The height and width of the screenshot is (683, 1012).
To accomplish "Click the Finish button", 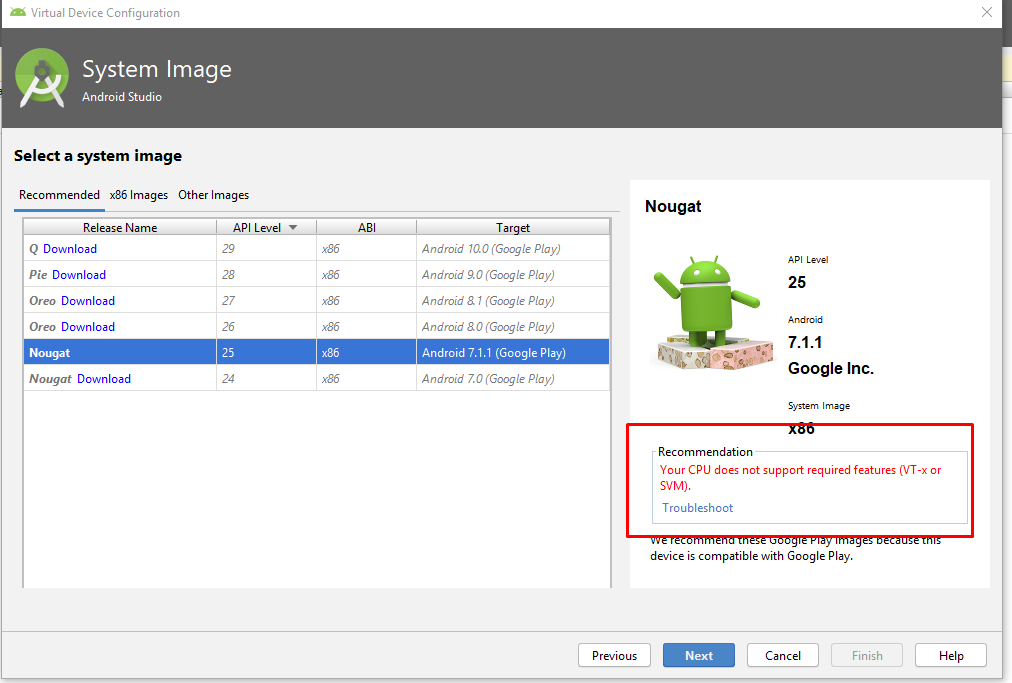I will (867, 655).
